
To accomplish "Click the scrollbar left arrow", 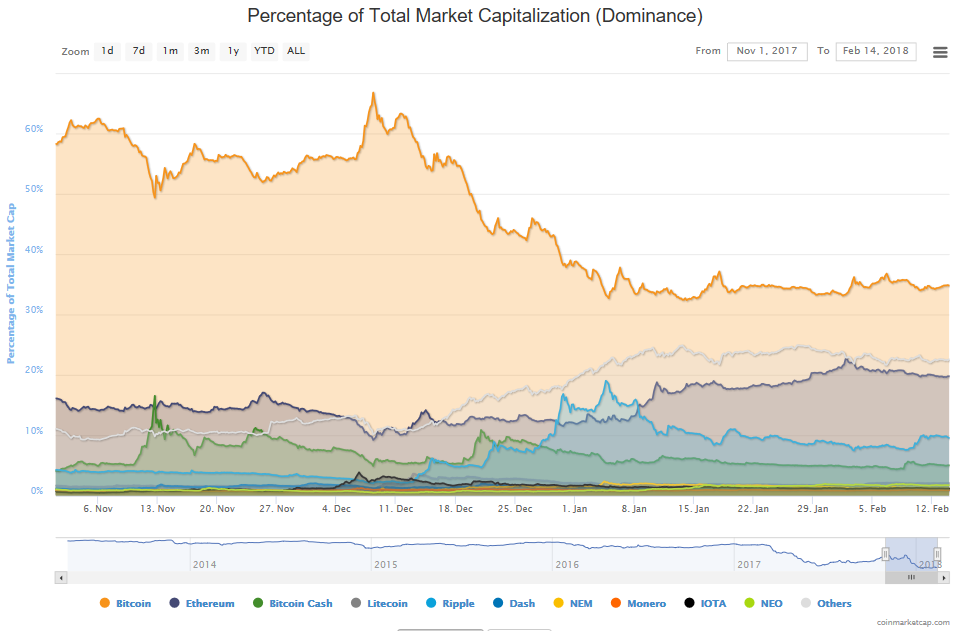I will click(x=61, y=577).
